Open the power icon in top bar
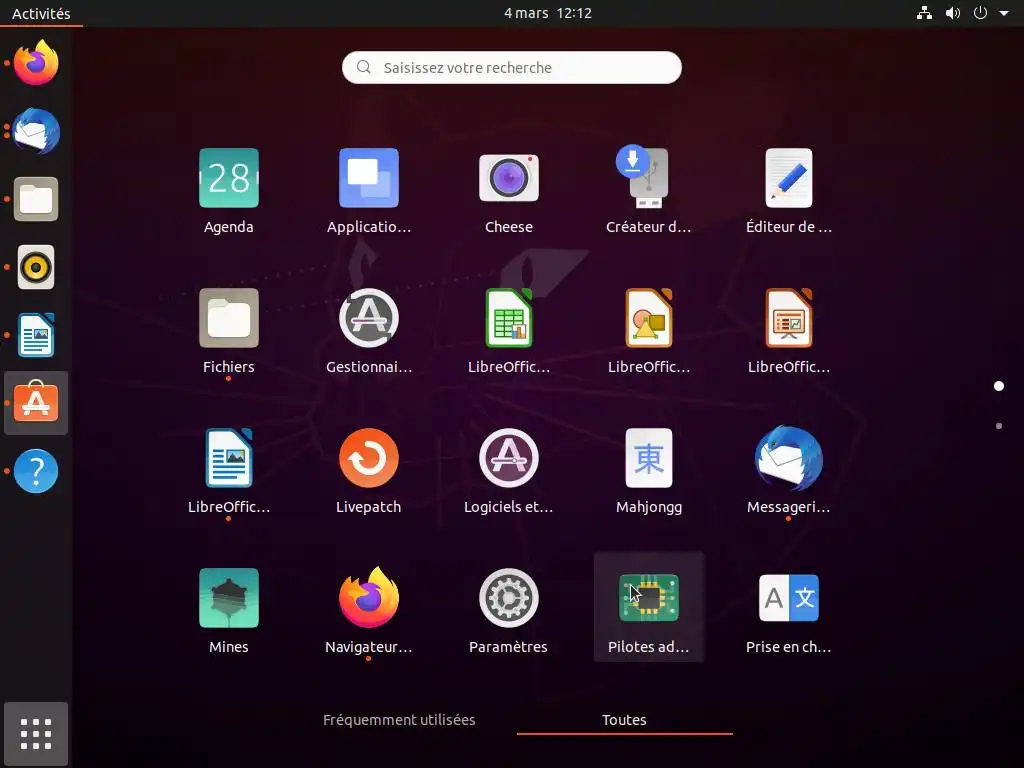1024x768 pixels. click(x=980, y=13)
